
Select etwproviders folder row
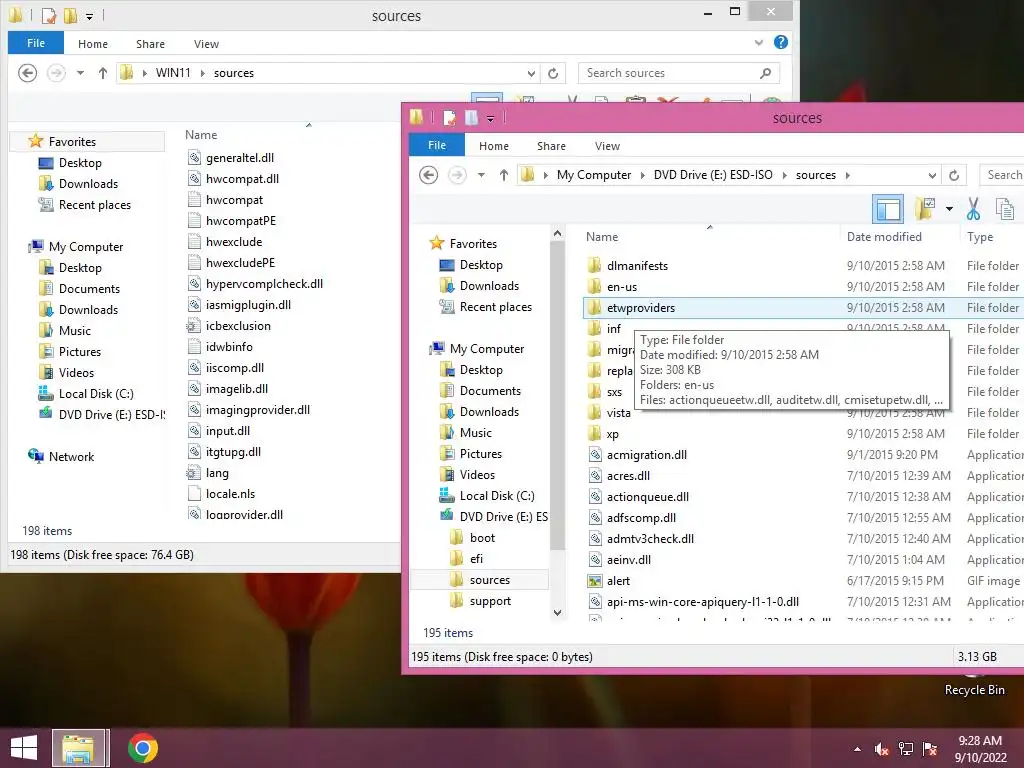tap(803, 308)
